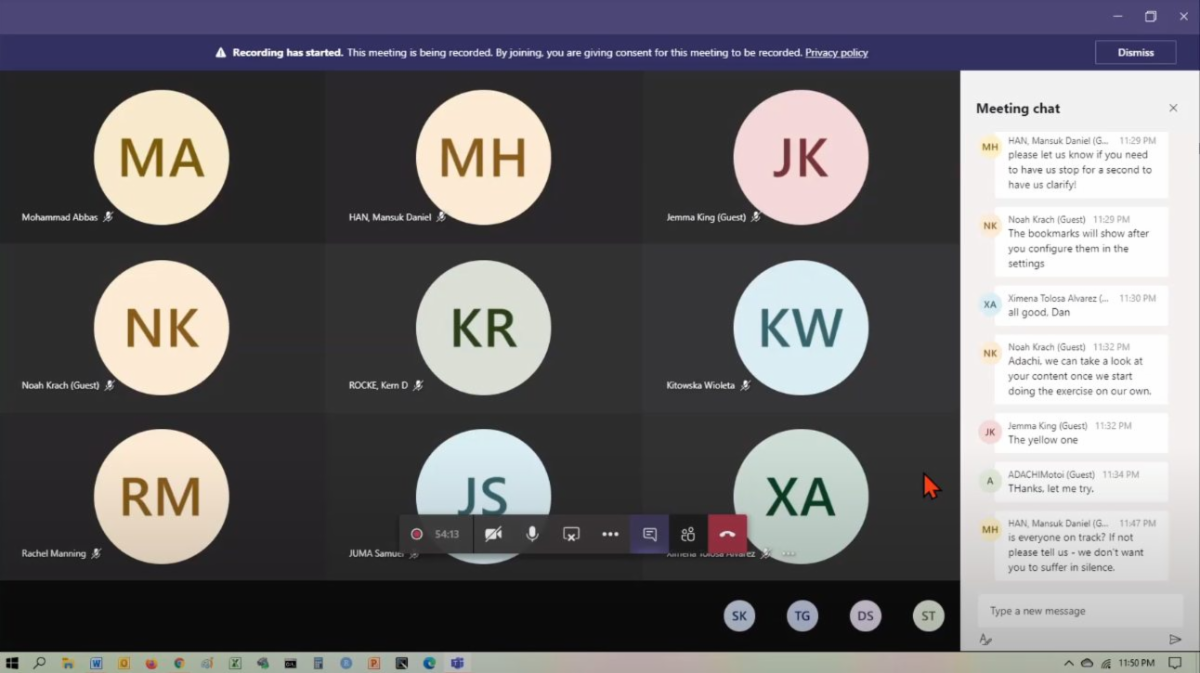The height and width of the screenshot is (673, 1200).
Task: Open the Teams app in taskbar
Action: pyautogui.click(x=457, y=663)
